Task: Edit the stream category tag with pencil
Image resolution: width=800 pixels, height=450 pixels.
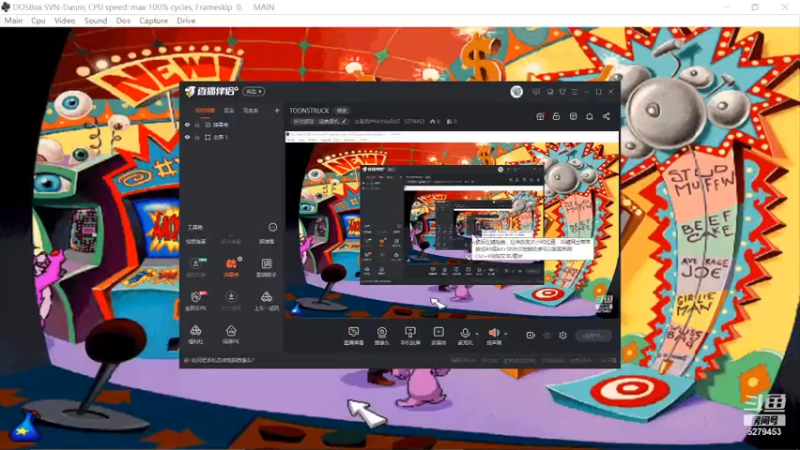Action: pos(319,121)
